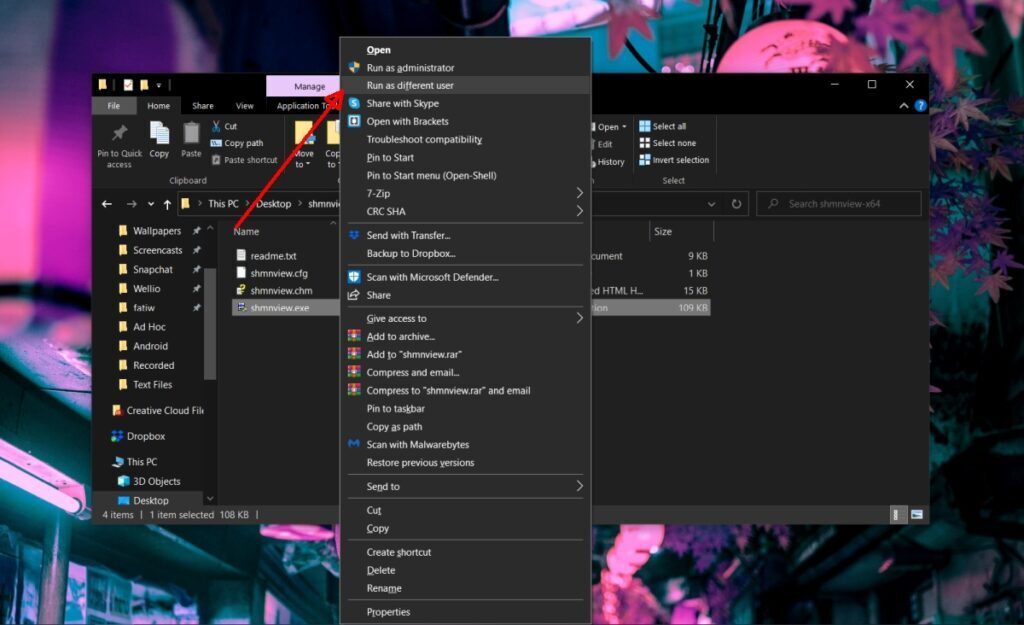The height and width of the screenshot is (625, 1024).
Task: Click the Pin to Quick access icon
Action: pos(119,134)
